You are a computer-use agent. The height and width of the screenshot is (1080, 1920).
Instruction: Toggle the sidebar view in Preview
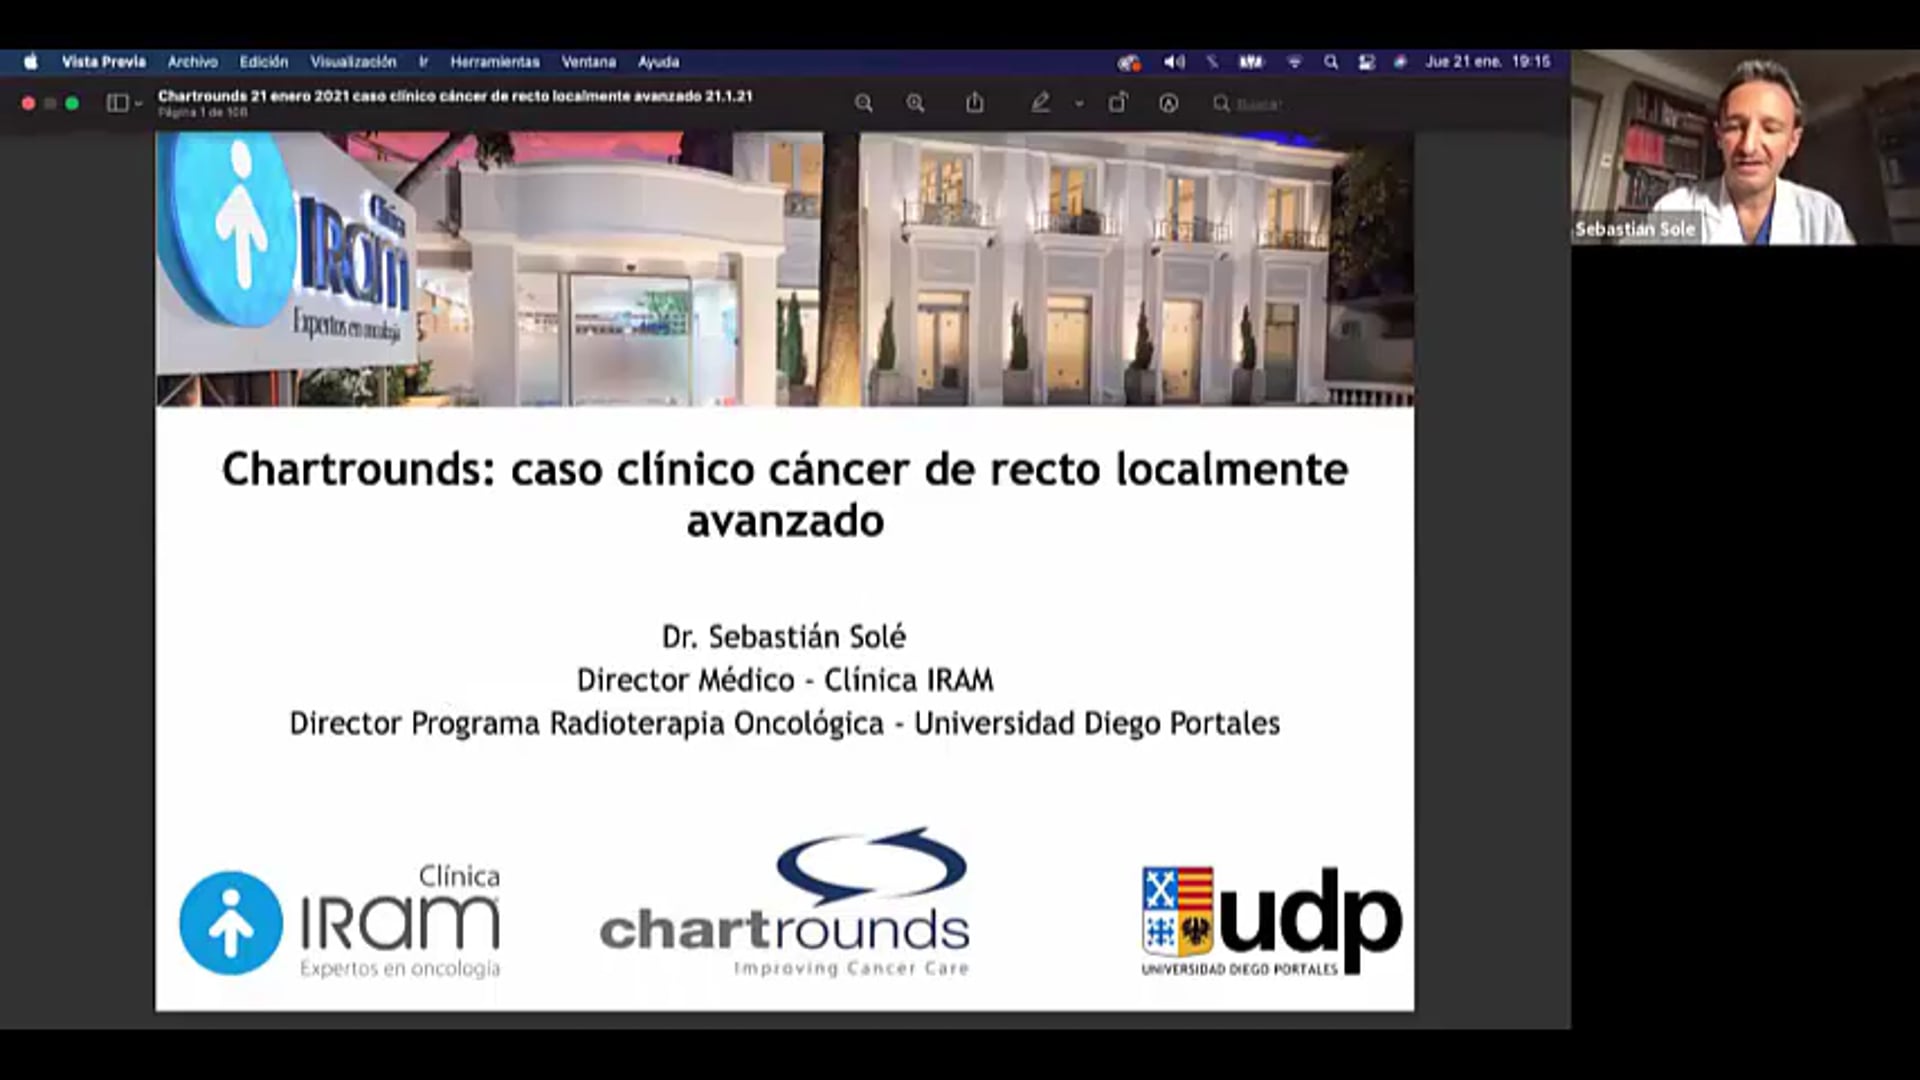116,103
